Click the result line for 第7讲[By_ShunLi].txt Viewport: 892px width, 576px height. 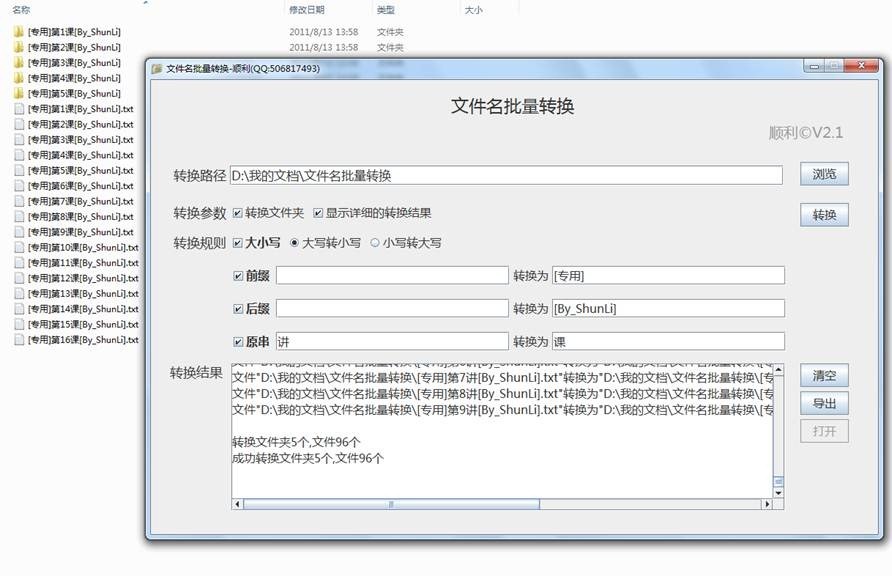(x=502, y=378)
